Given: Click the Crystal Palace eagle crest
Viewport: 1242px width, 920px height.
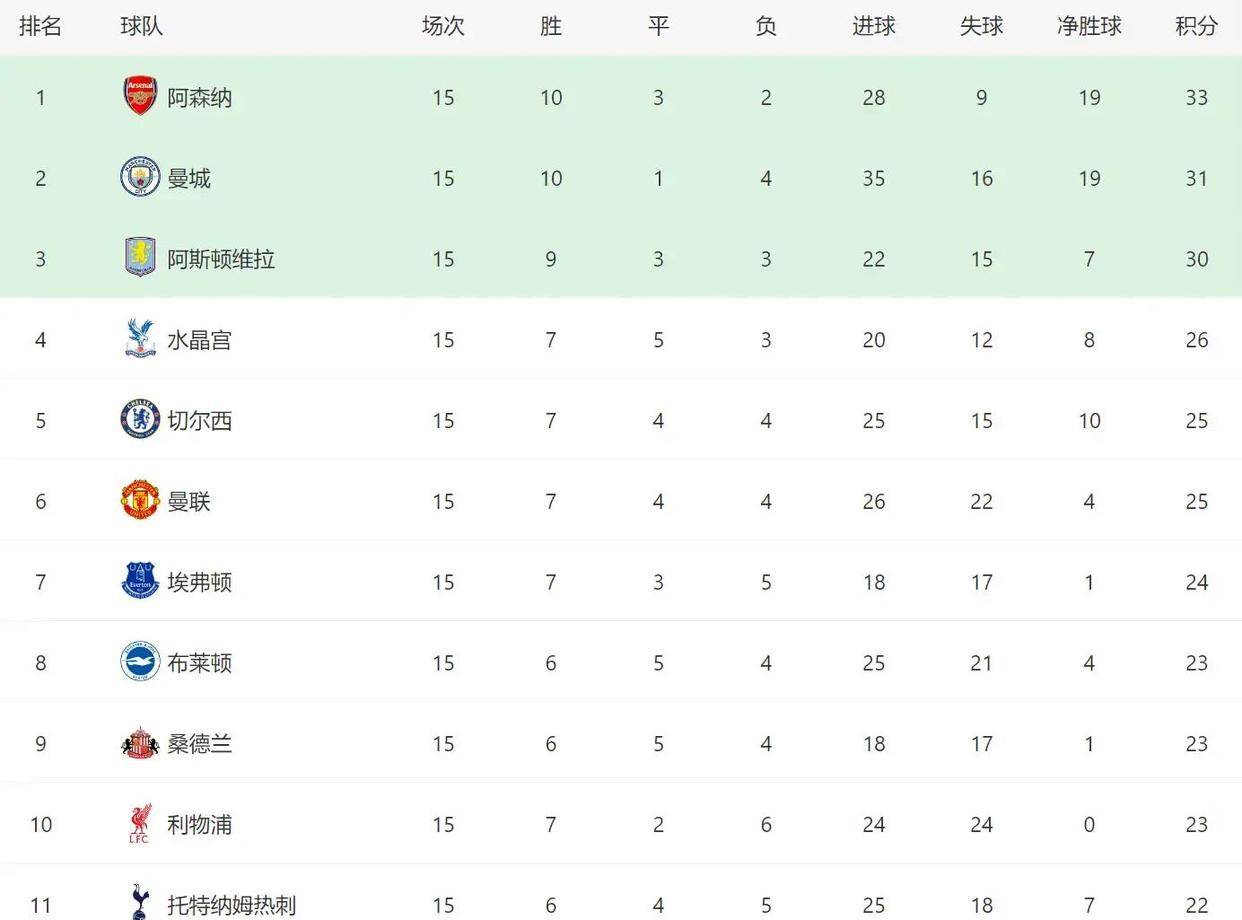Looking at the screenshot, I should point(140,339).
